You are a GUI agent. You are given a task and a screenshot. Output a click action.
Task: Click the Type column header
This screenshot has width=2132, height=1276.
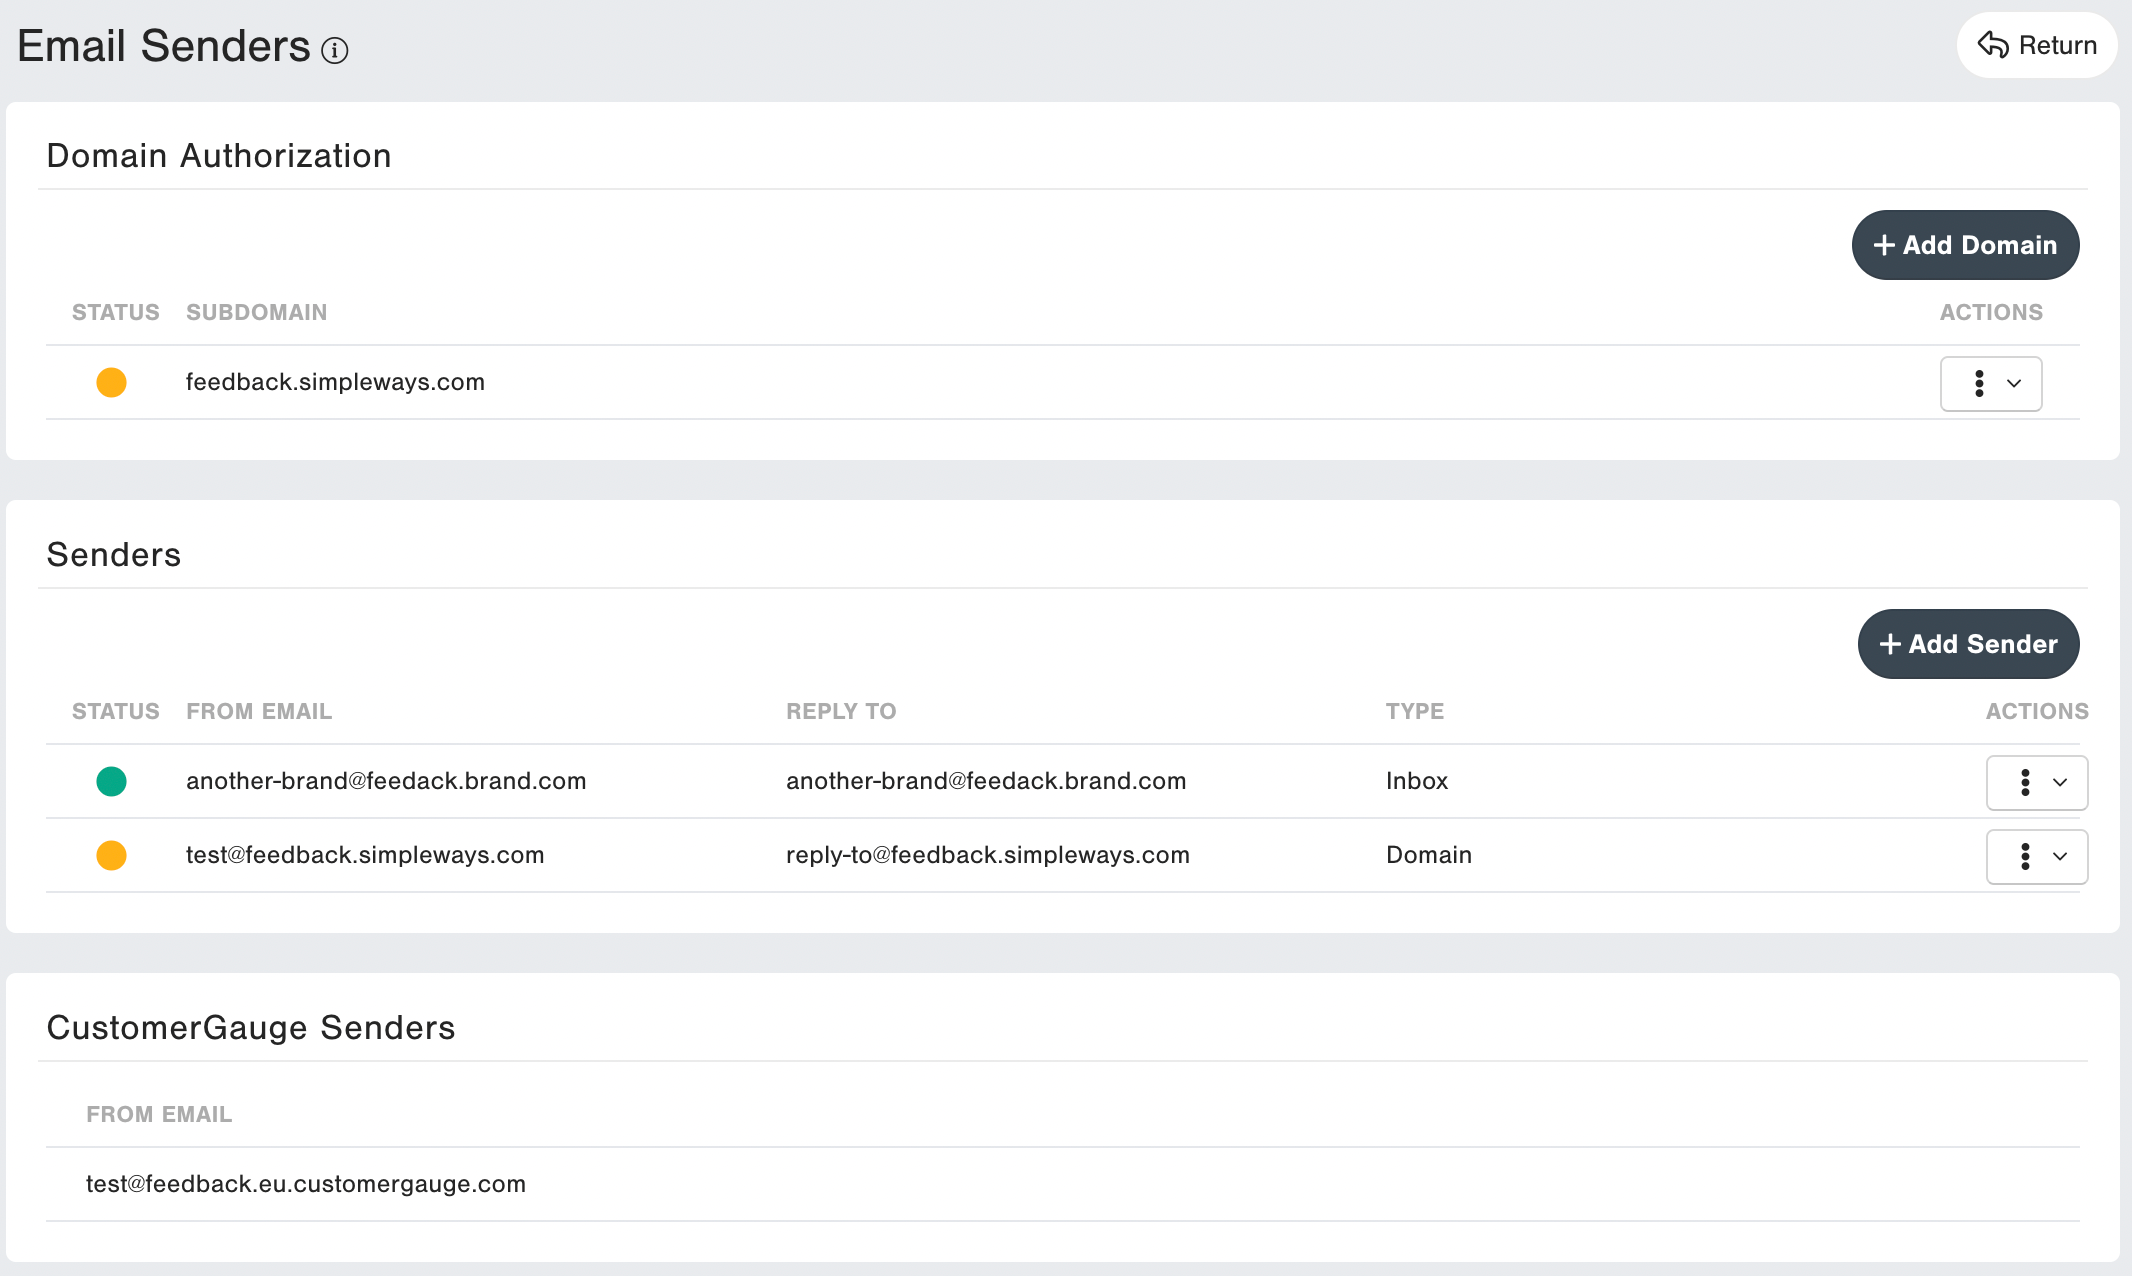click(x=1414, y=711)
